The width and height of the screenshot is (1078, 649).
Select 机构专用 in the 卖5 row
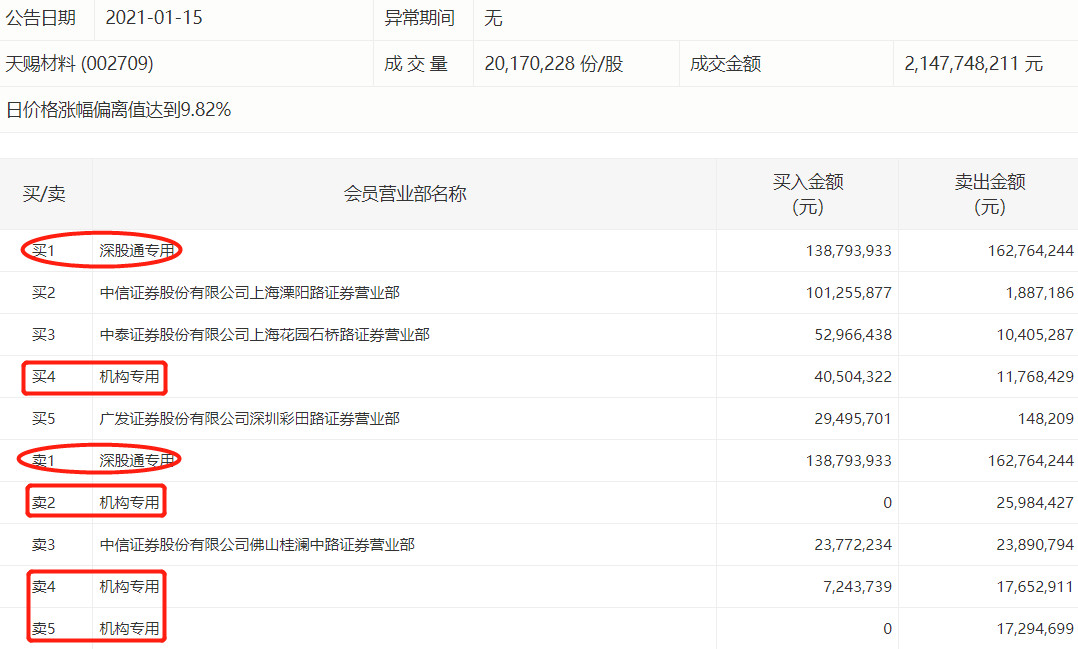tap(129, 629)
